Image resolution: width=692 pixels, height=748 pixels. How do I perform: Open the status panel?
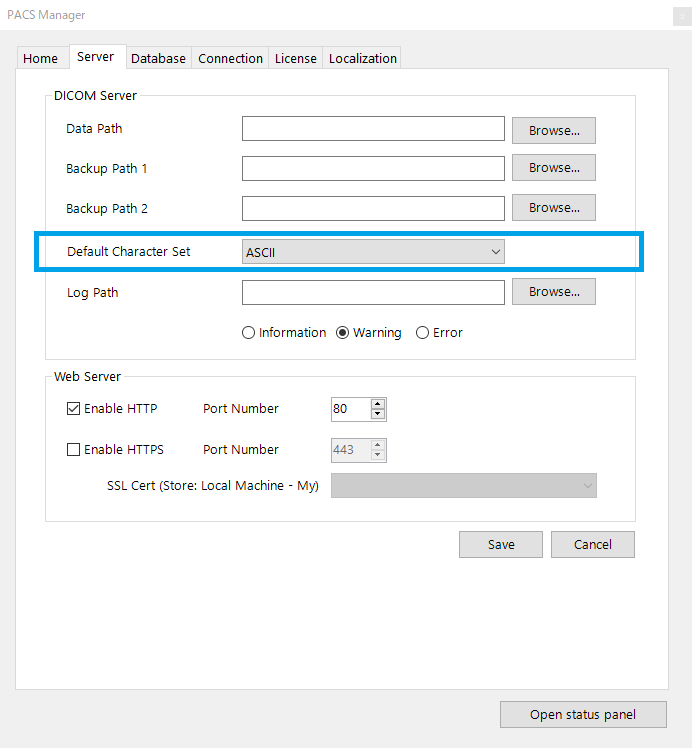coord(583,715)
